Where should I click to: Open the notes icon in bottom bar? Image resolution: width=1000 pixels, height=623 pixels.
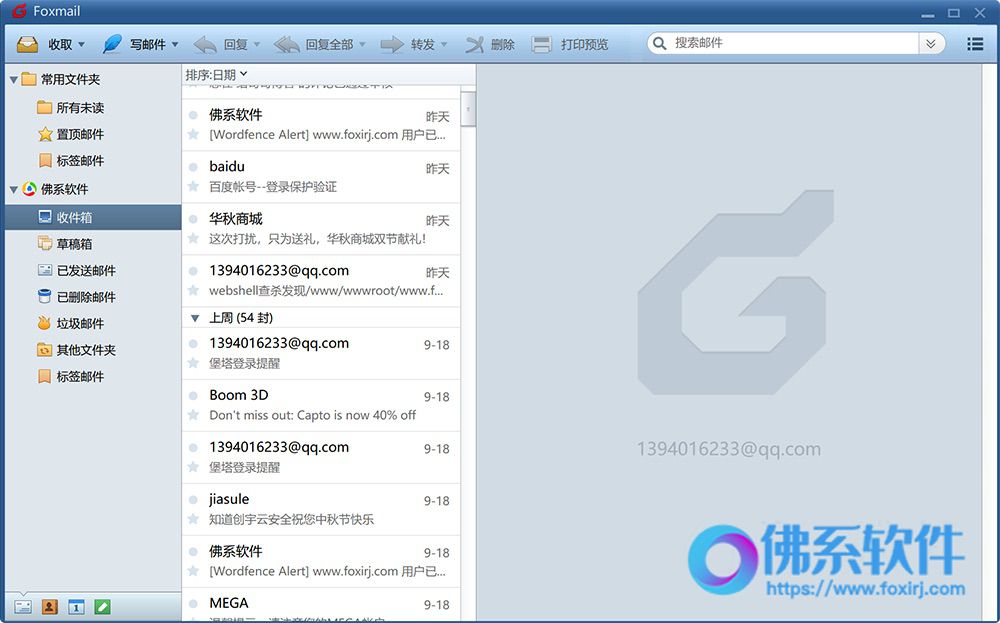pyautogui.click(x=102, y=606)
